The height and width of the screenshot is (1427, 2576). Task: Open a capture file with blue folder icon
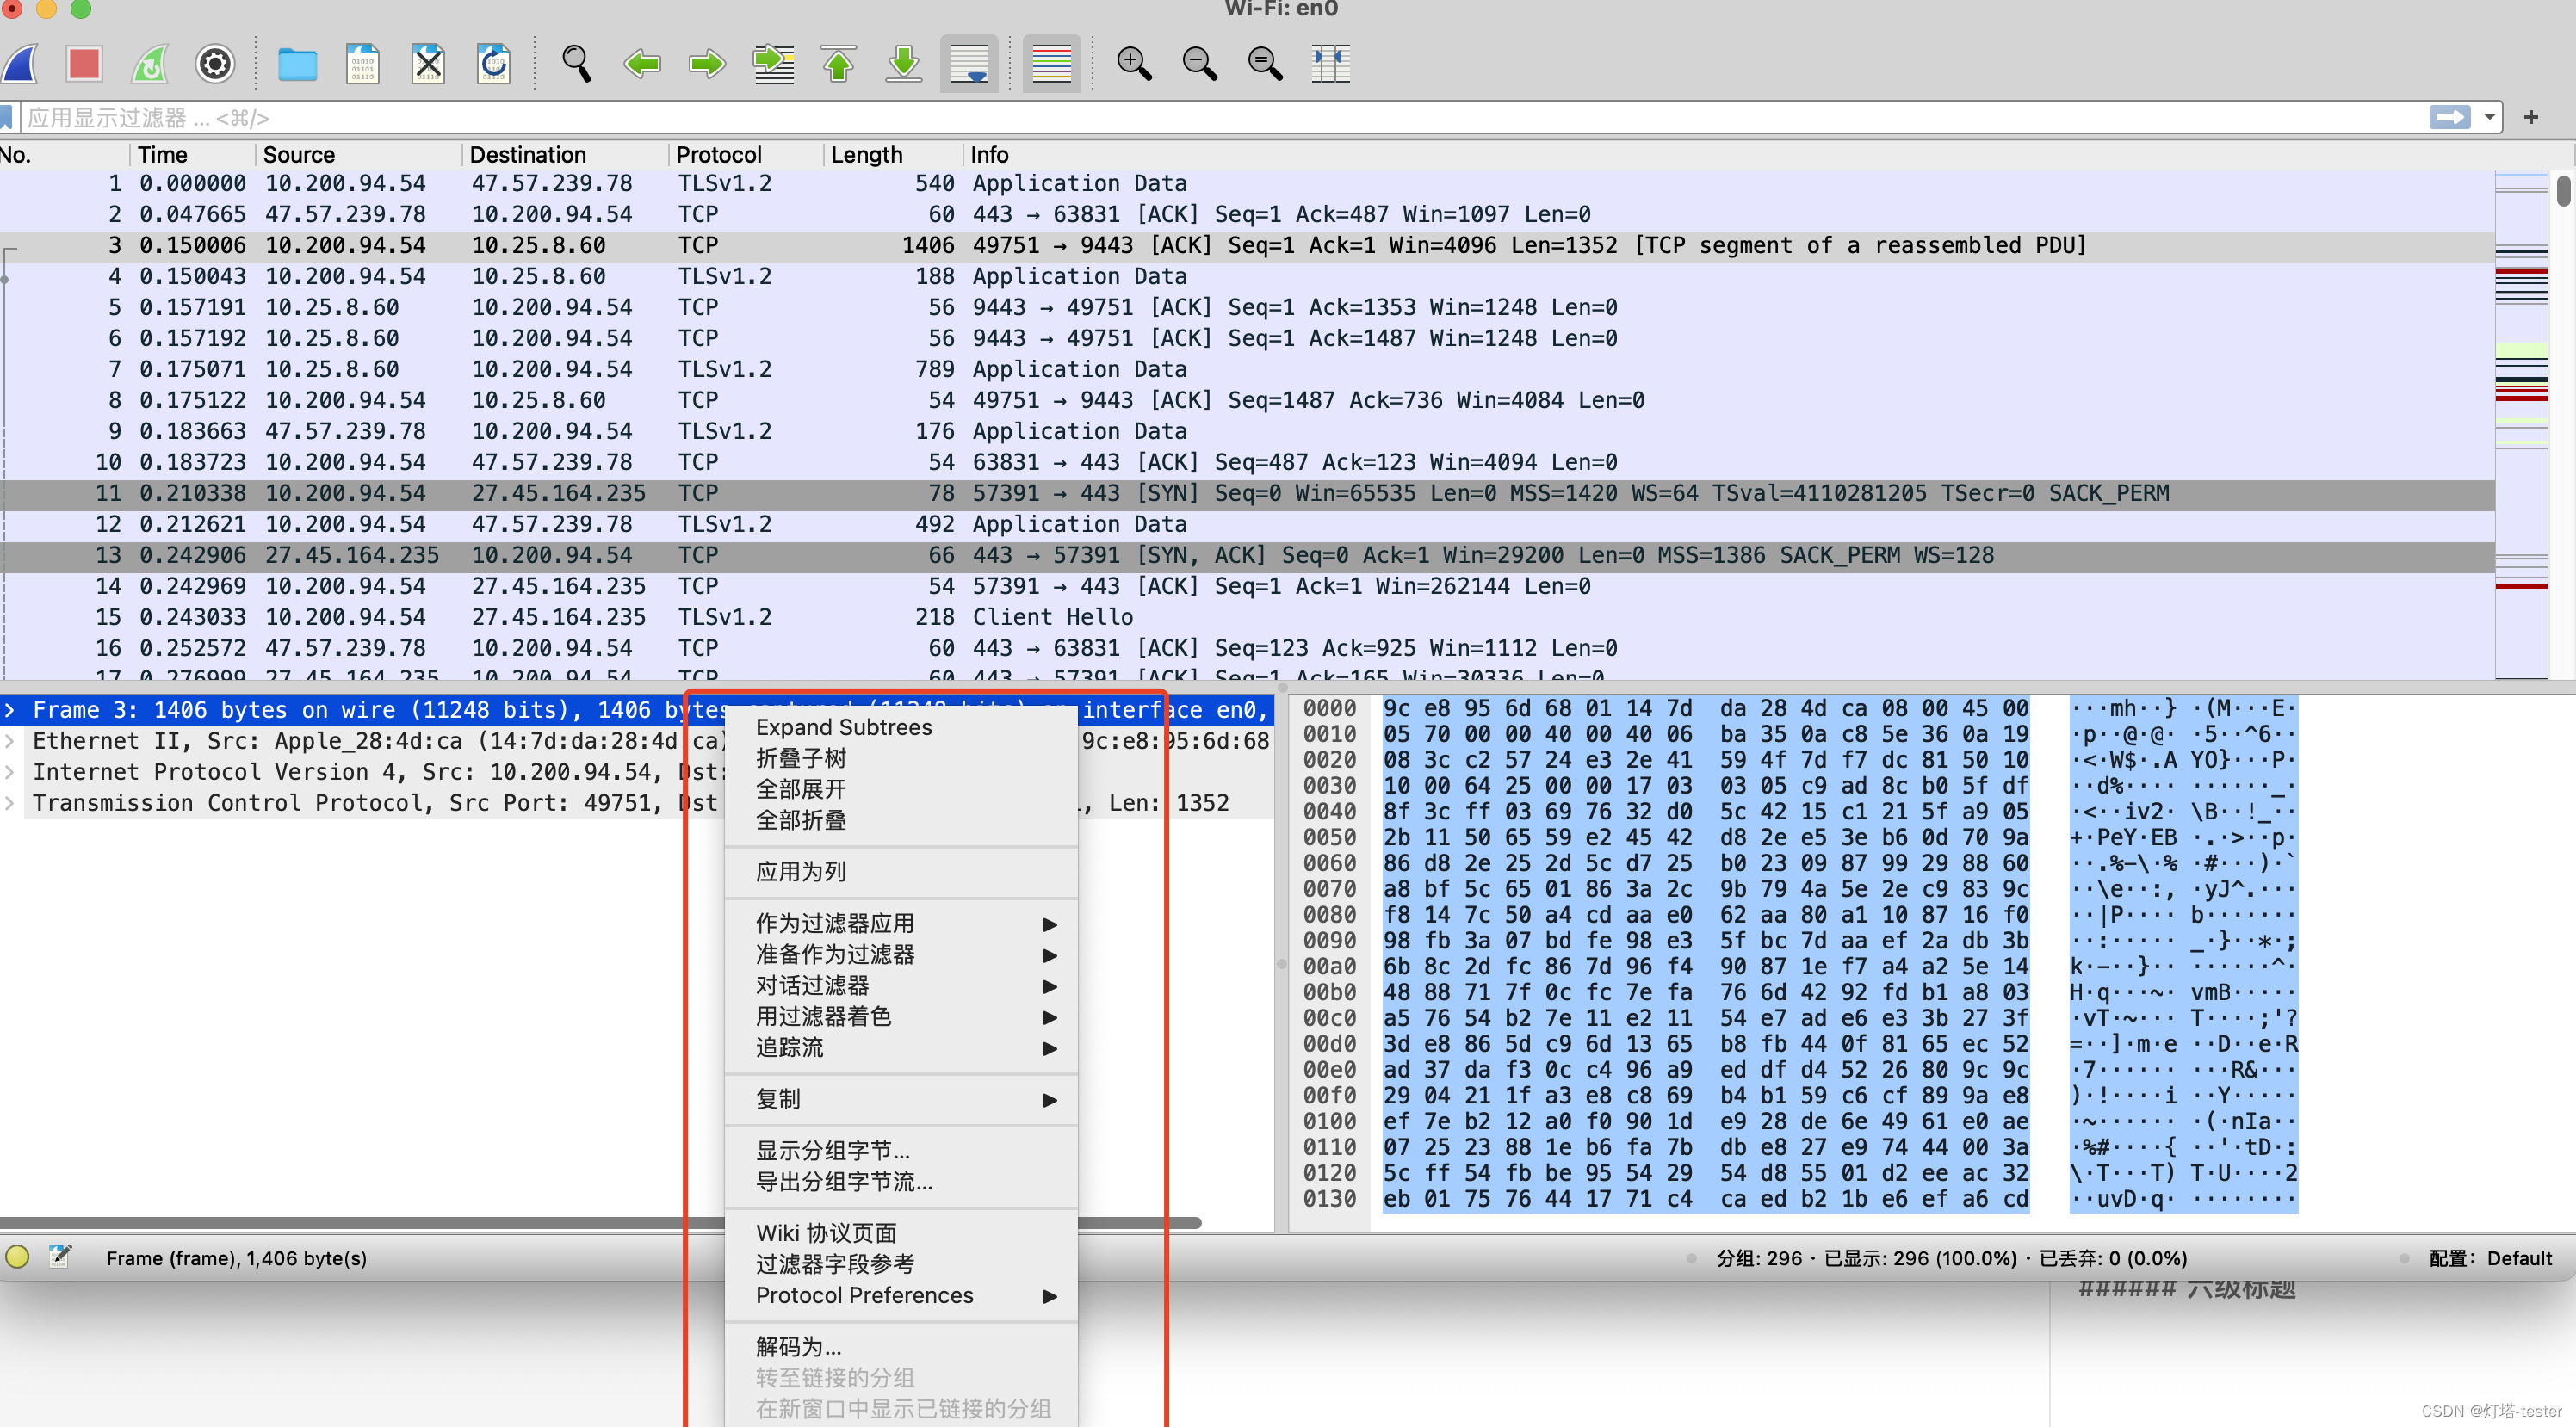pyautogui.click(x=297, y=64)
